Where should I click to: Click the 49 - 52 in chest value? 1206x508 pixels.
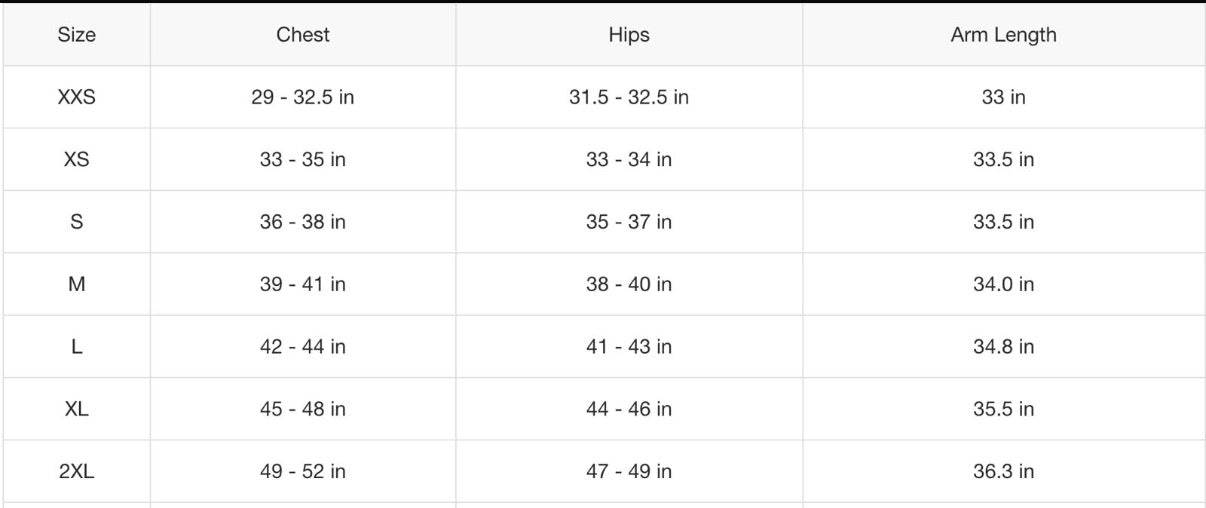[303, 471]
